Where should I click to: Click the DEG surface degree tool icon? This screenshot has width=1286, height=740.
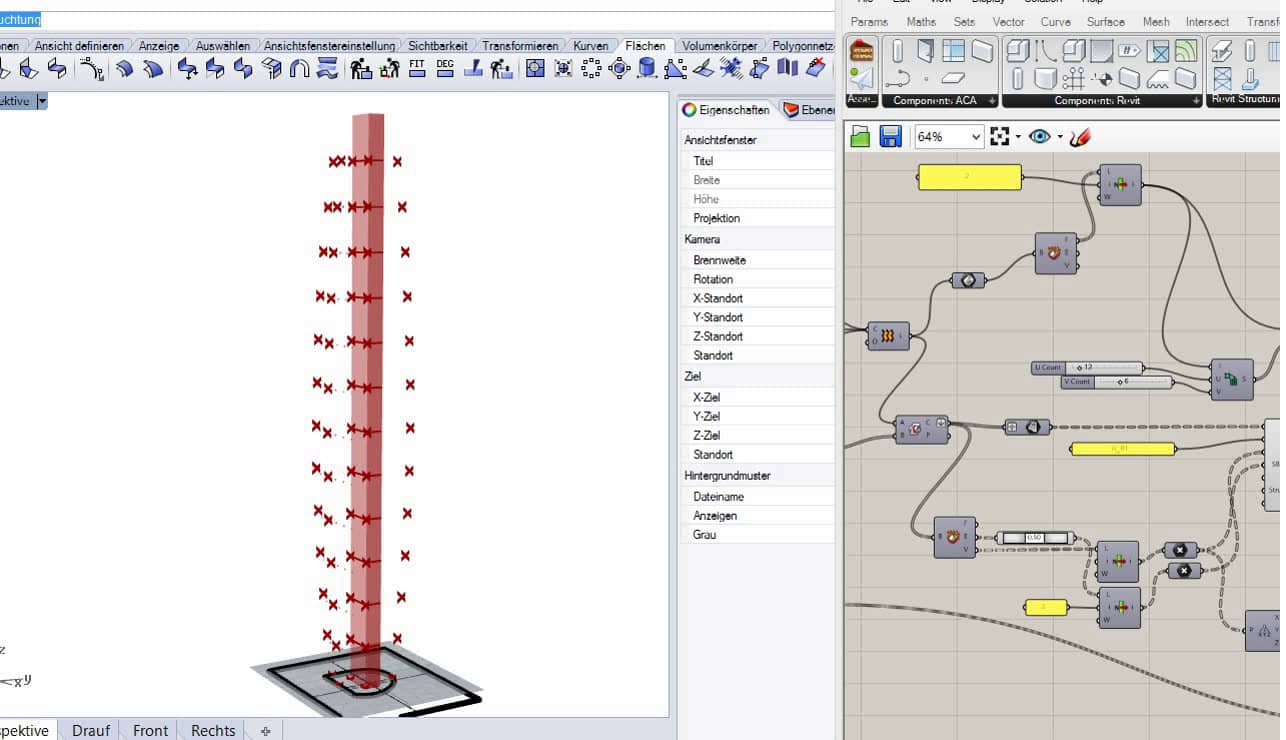point(445,68)
